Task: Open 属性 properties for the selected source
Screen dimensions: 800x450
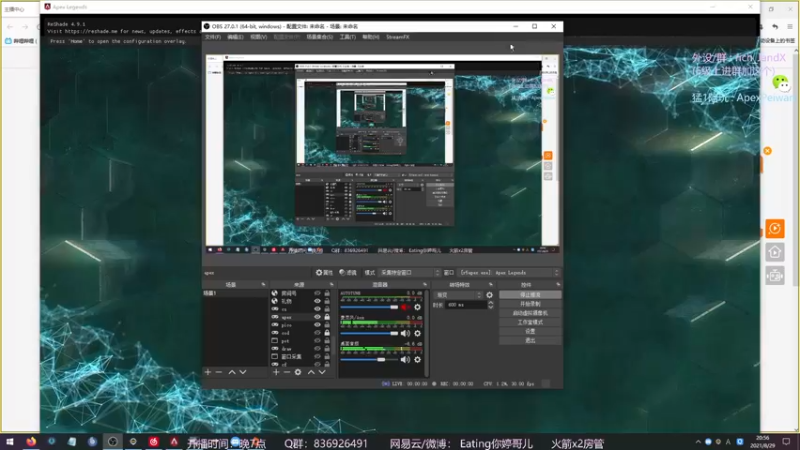Action: click(324, 272)
